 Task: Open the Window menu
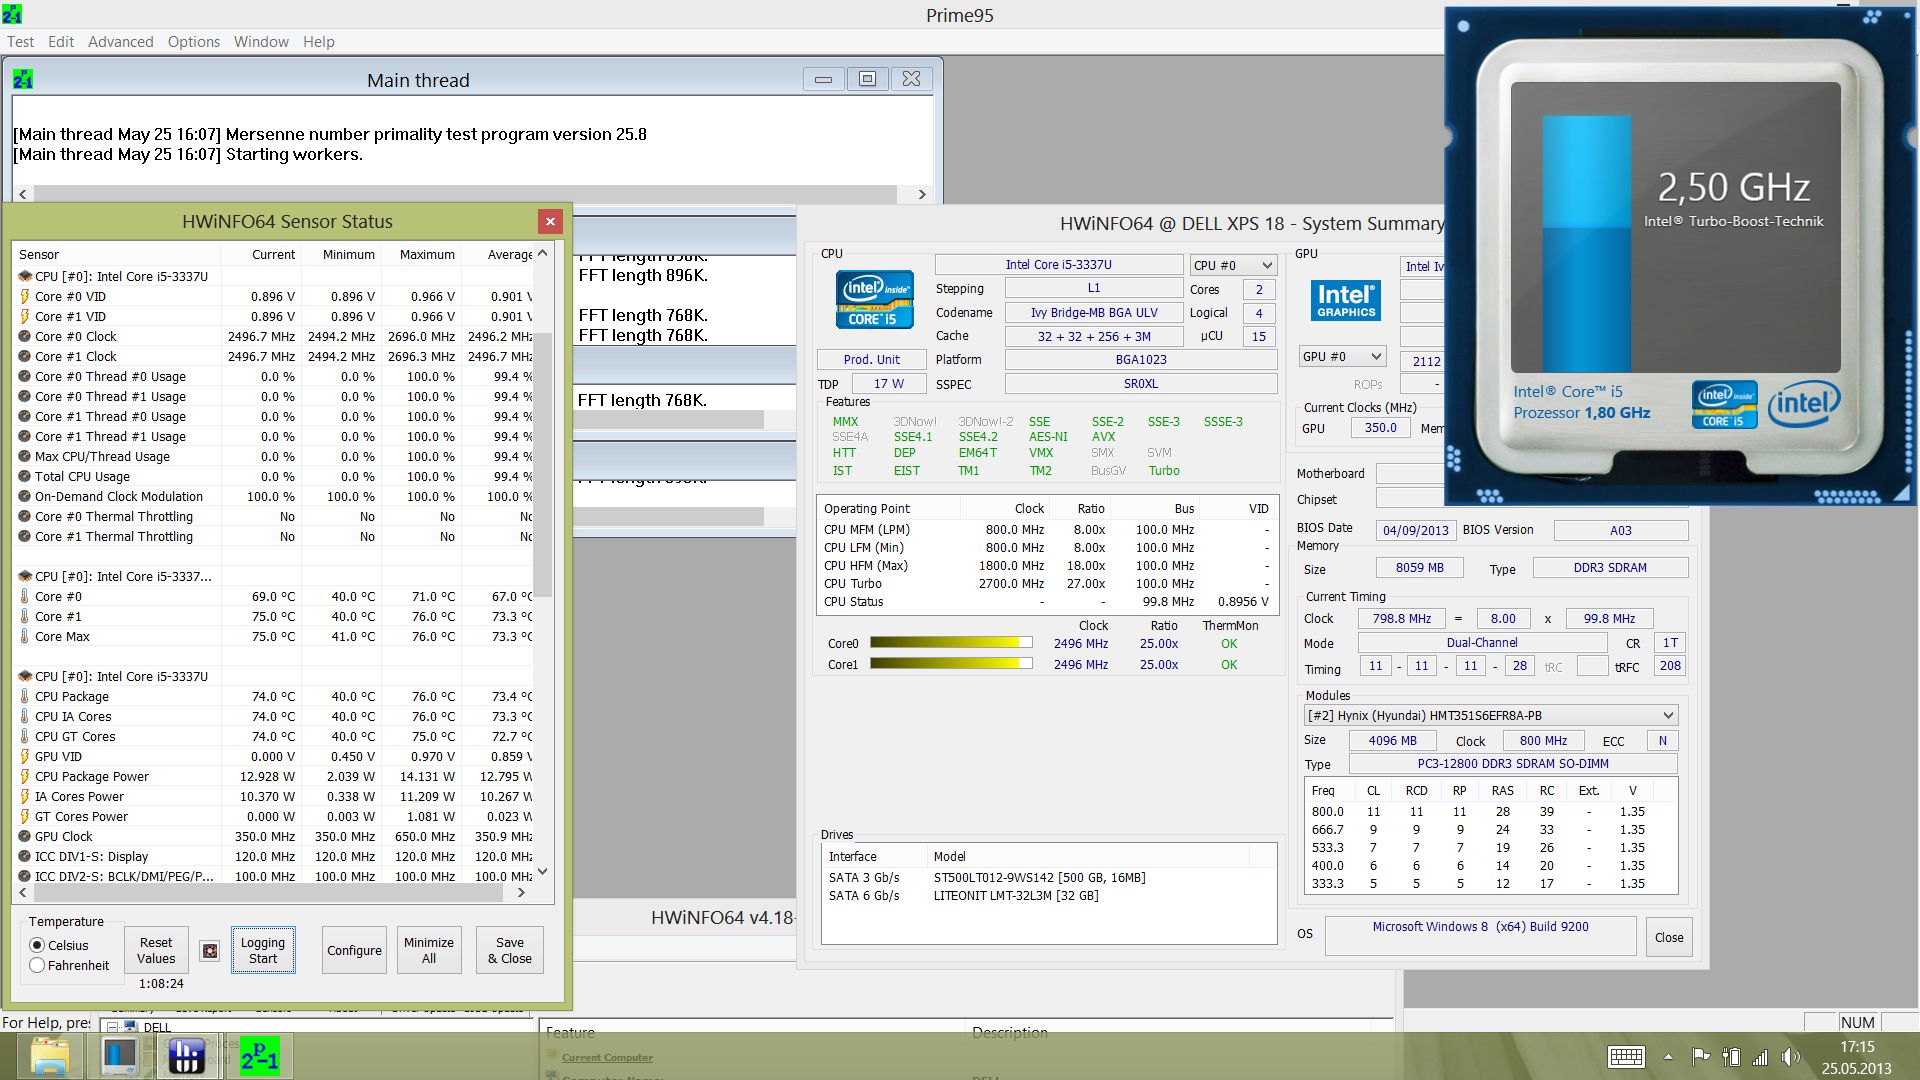261,41
